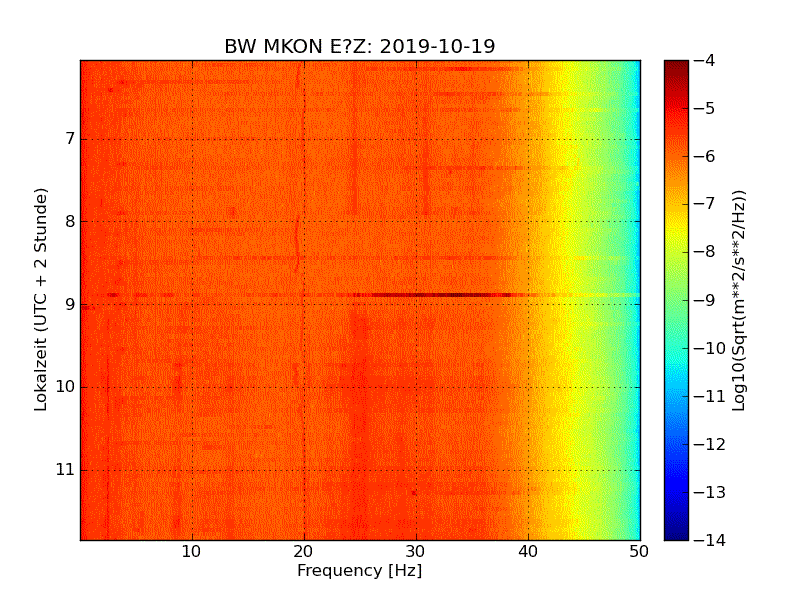Click x-axis tick label 20
800x600 pixels.
(x=304, y=552)
